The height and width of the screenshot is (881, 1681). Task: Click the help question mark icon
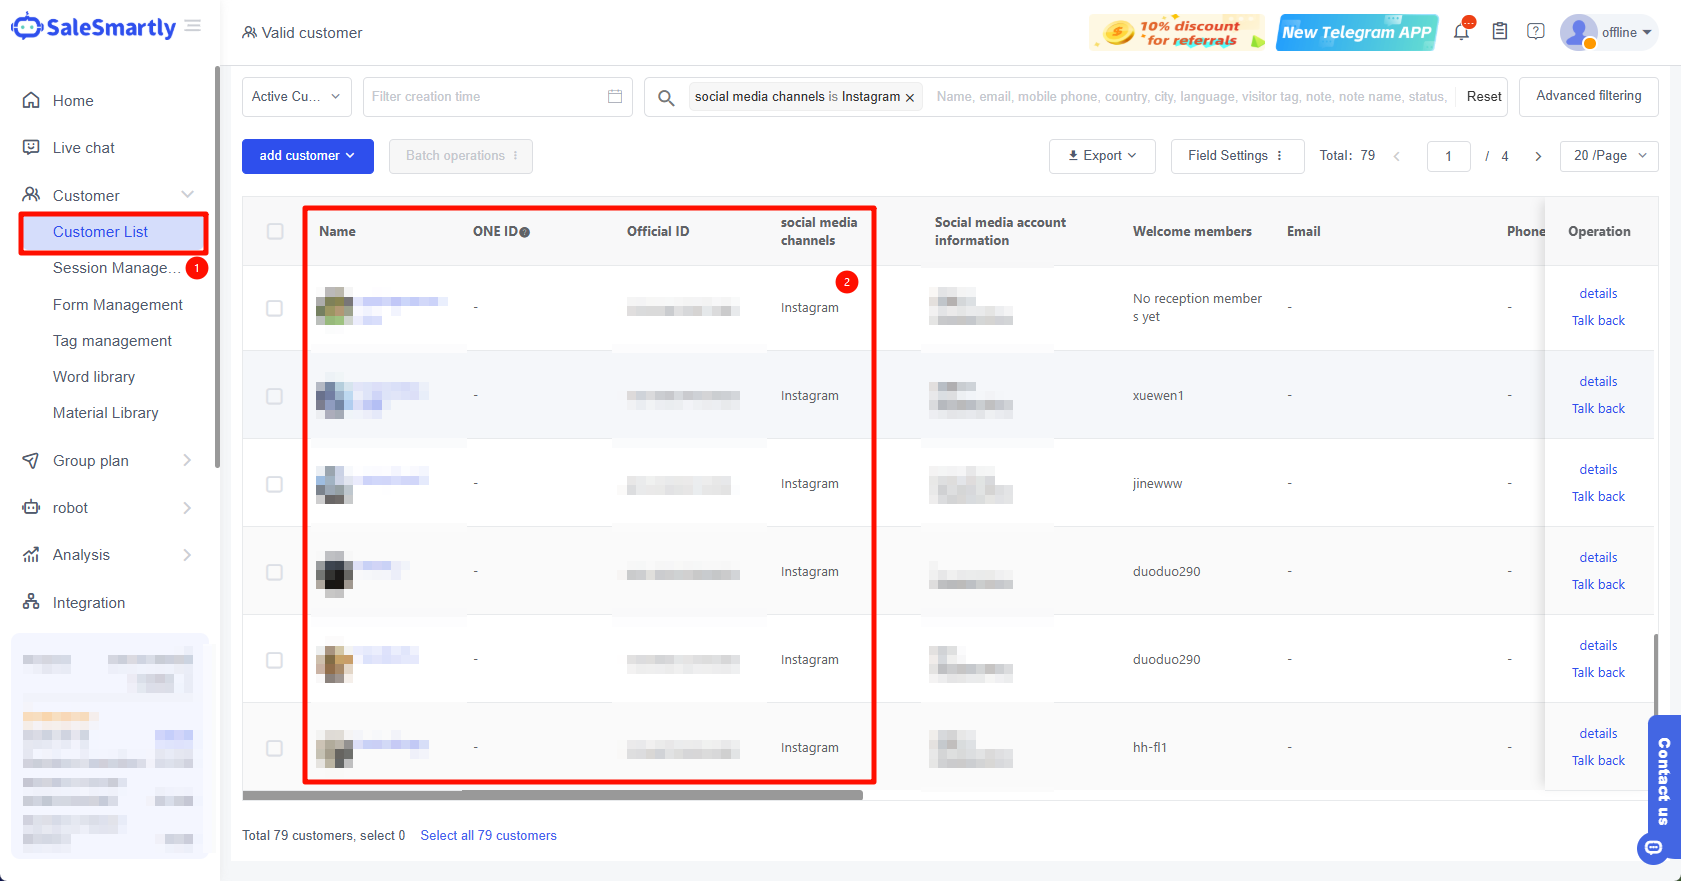(x=1536, y=32)
